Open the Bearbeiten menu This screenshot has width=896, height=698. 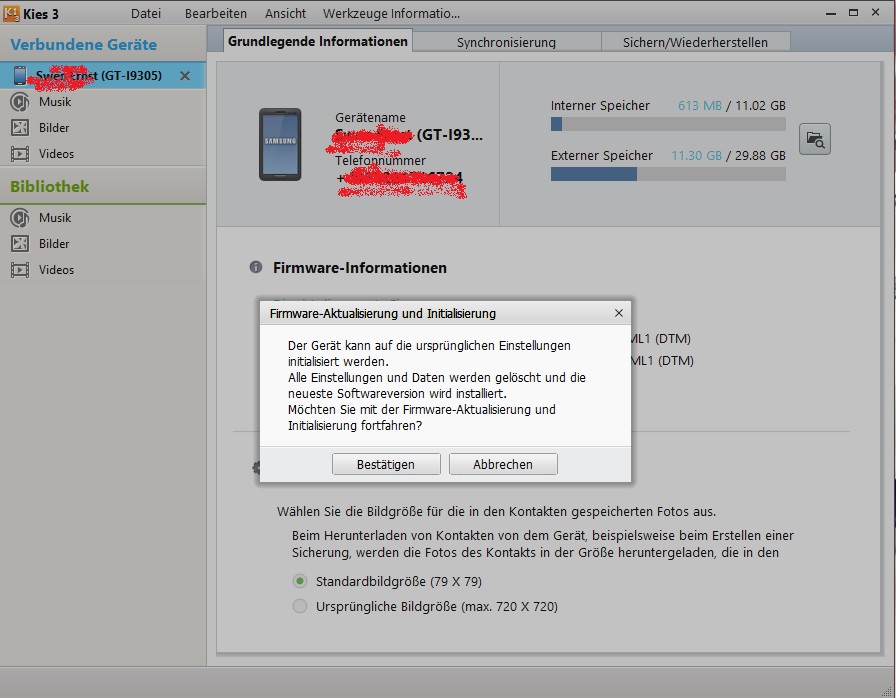[215, 13]
